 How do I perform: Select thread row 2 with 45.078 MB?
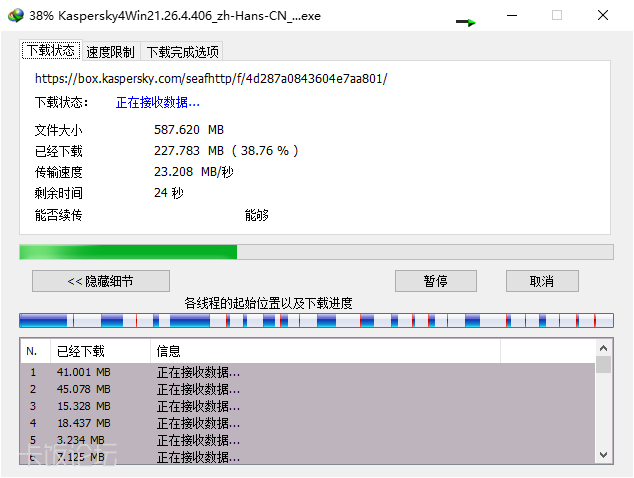click(x=308, y=389)
